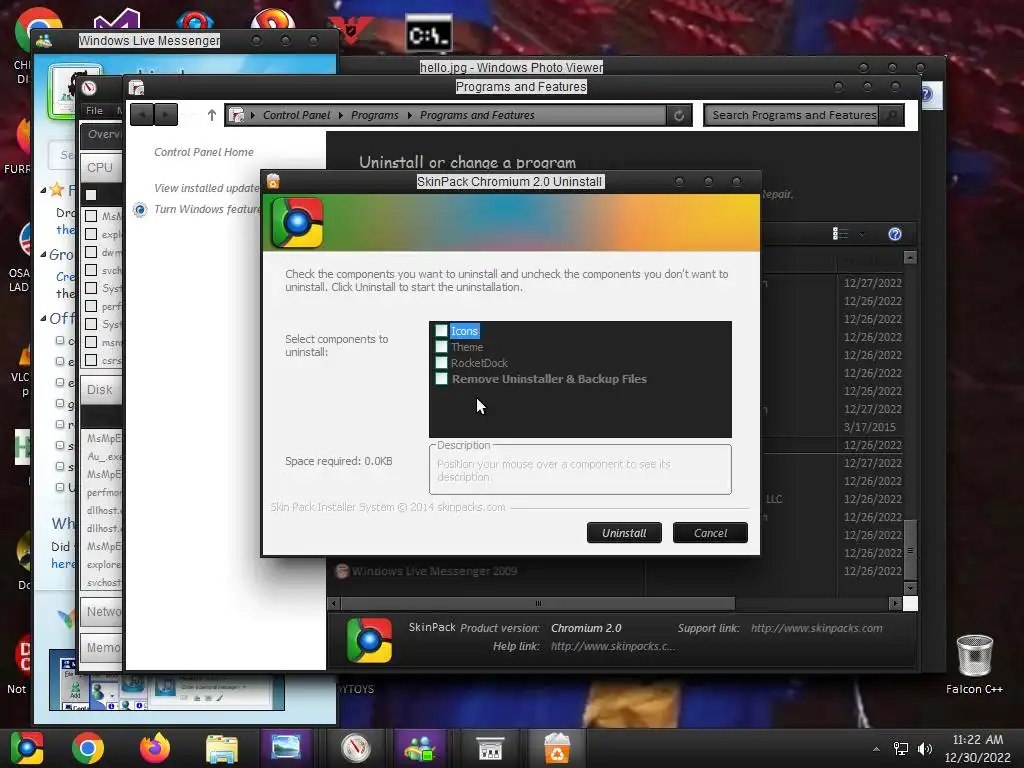This screenshot has height=768, width=1024.
Task: Collapse Offline section in Messenger
Action: tap(43, 319)
